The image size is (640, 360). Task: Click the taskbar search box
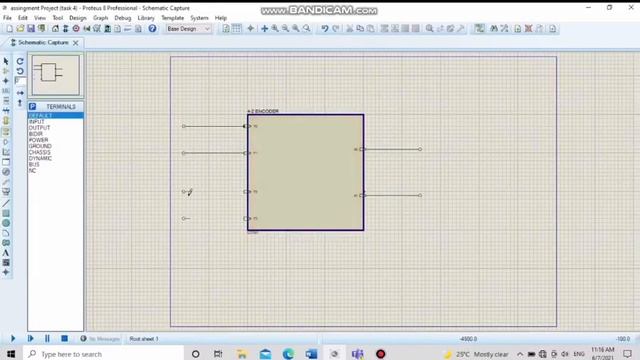[104, 354]
